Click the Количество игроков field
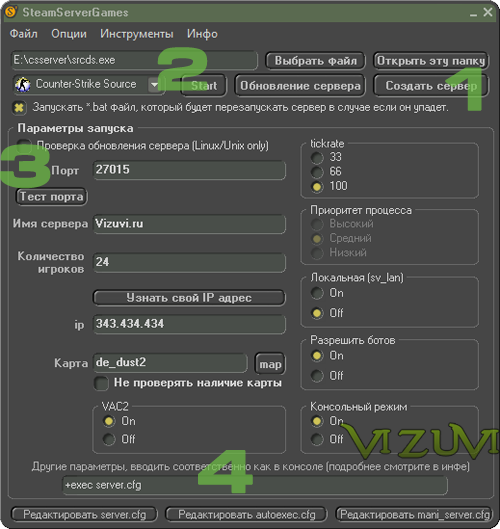 [x=189, y=262]
